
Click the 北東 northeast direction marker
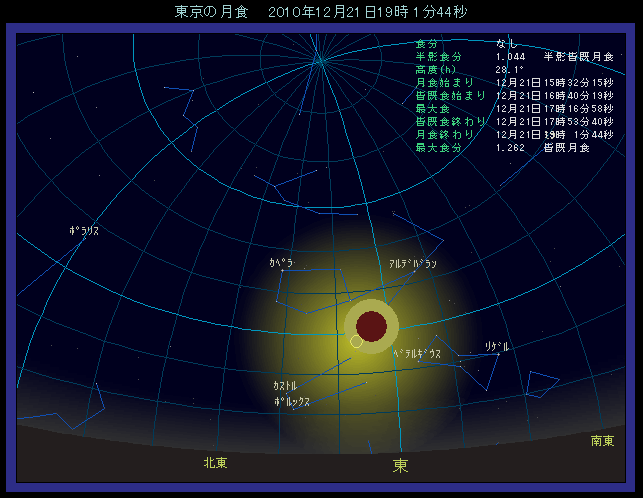click(215, 463)
